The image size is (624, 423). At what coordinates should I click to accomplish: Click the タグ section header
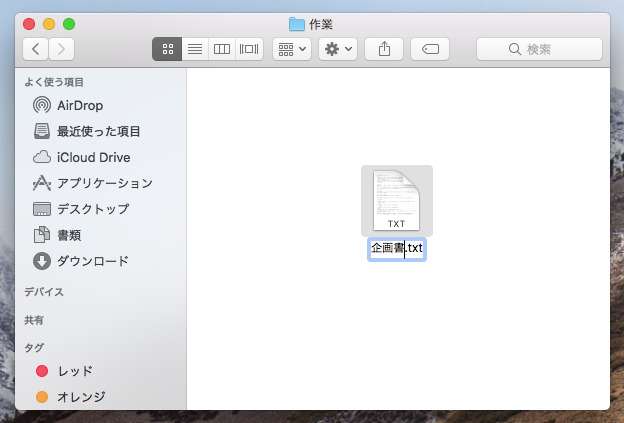pyautogui.click(x=34, y=348)
